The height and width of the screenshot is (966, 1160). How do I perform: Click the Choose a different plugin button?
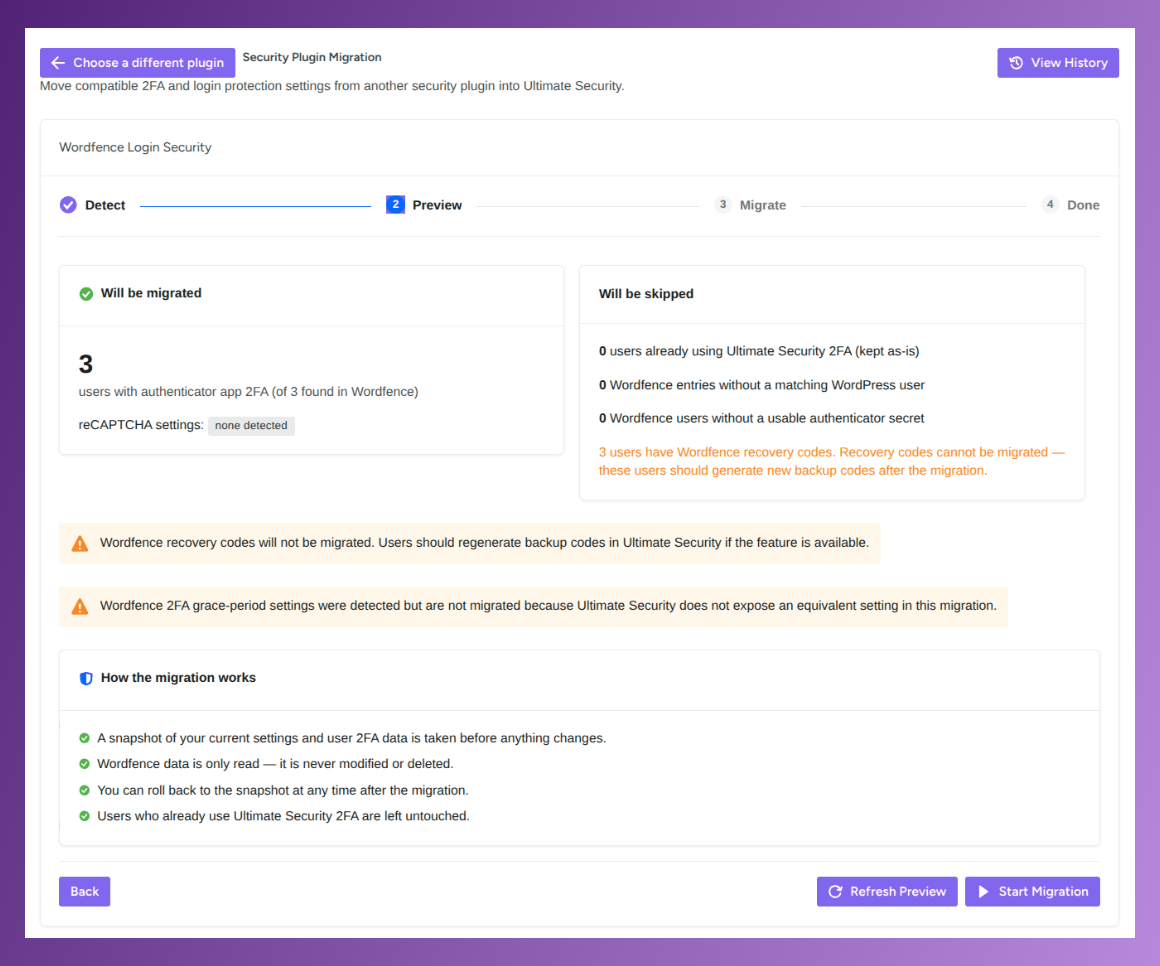pyautogui.click(x=138, y=63)
